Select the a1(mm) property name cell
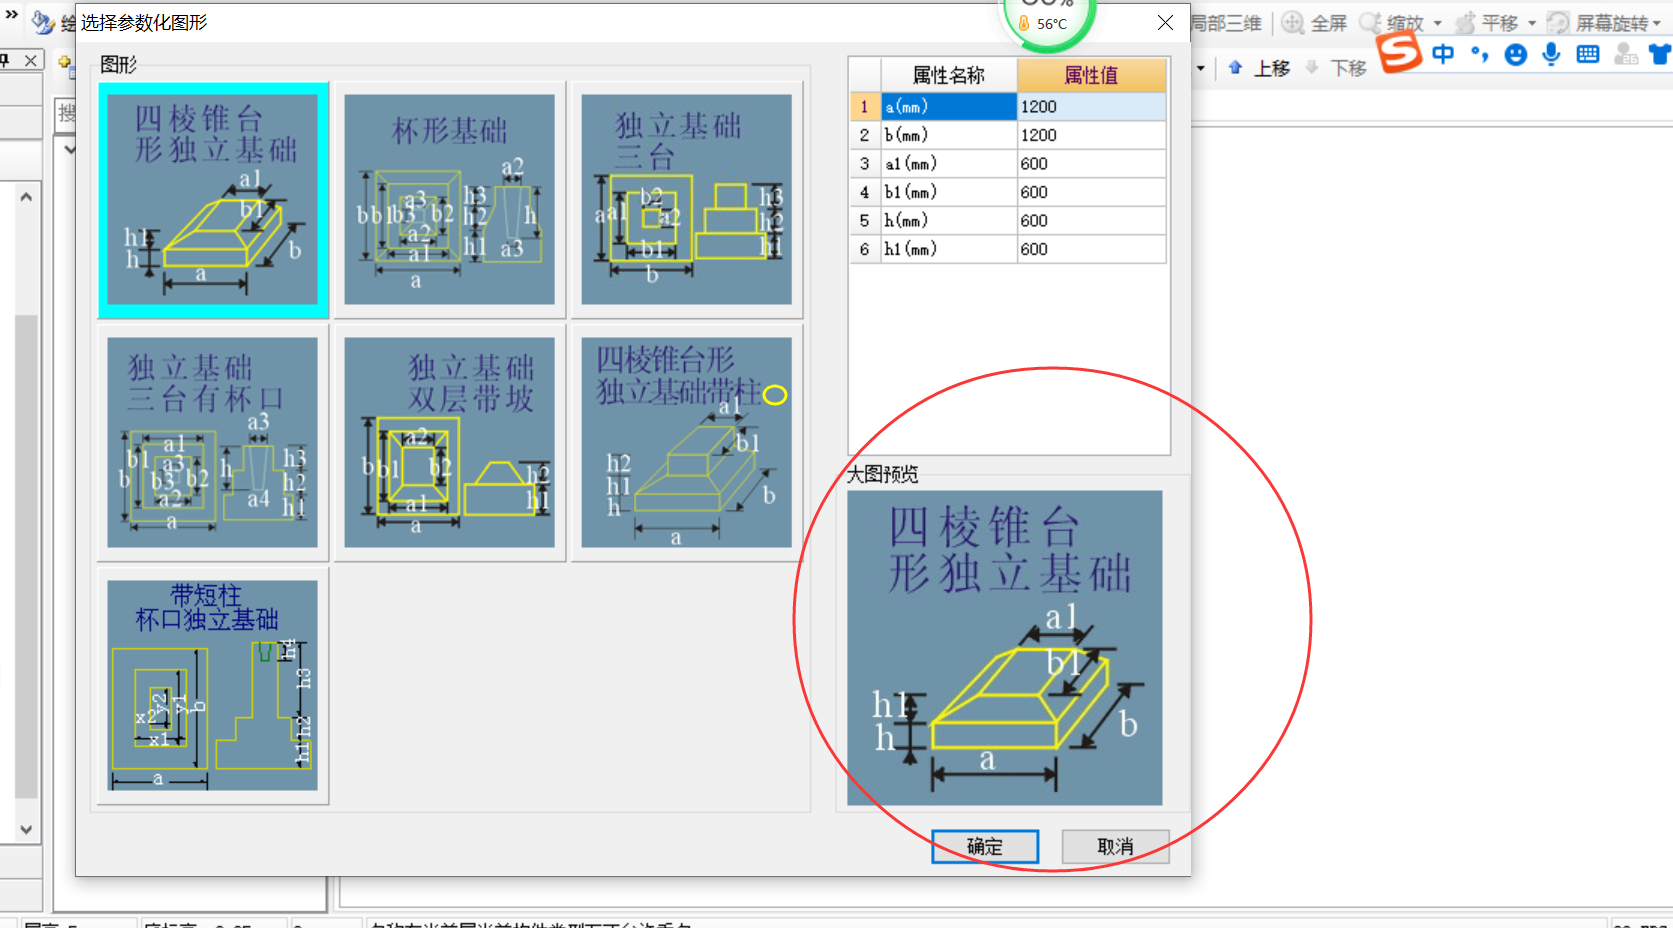Screen dimensions: 1673x928 948,163
